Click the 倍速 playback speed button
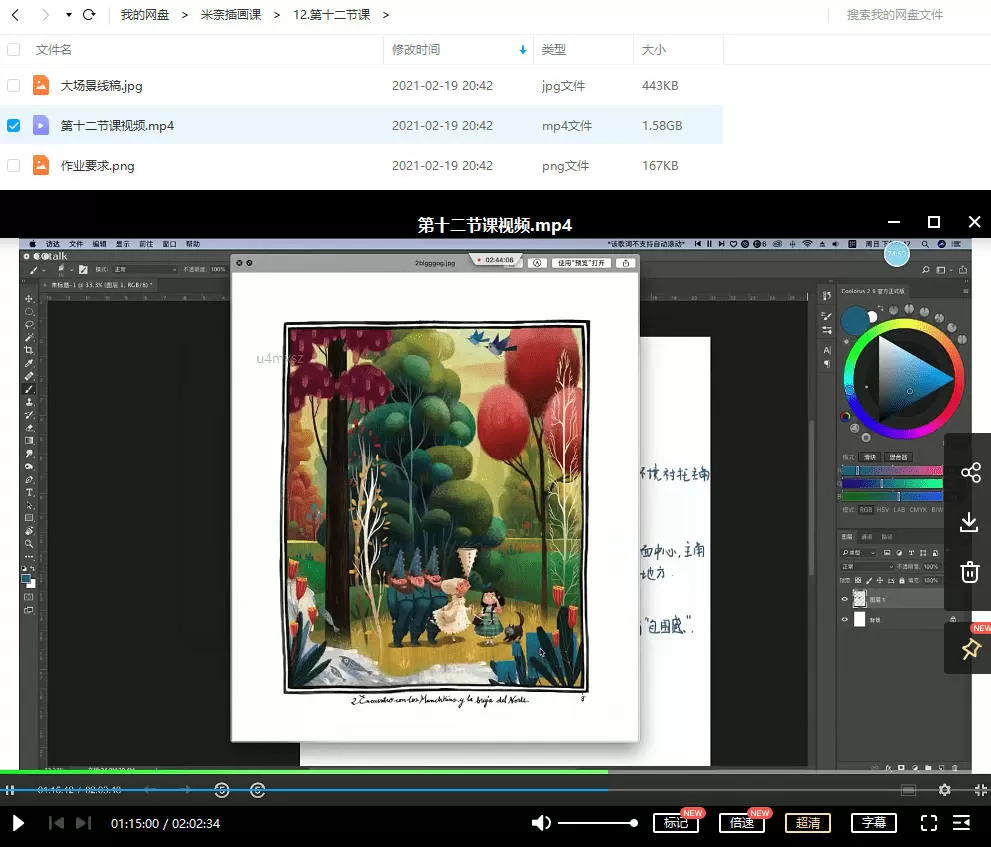991x847 pixels. (x=742, y=823)
